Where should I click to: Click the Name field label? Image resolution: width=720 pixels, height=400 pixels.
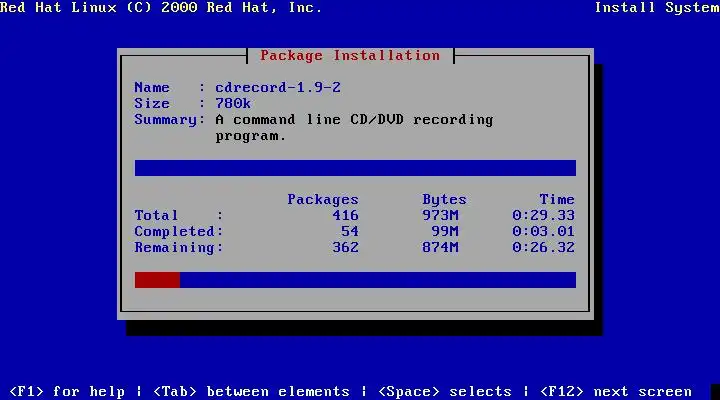click(x=152, y=87)
